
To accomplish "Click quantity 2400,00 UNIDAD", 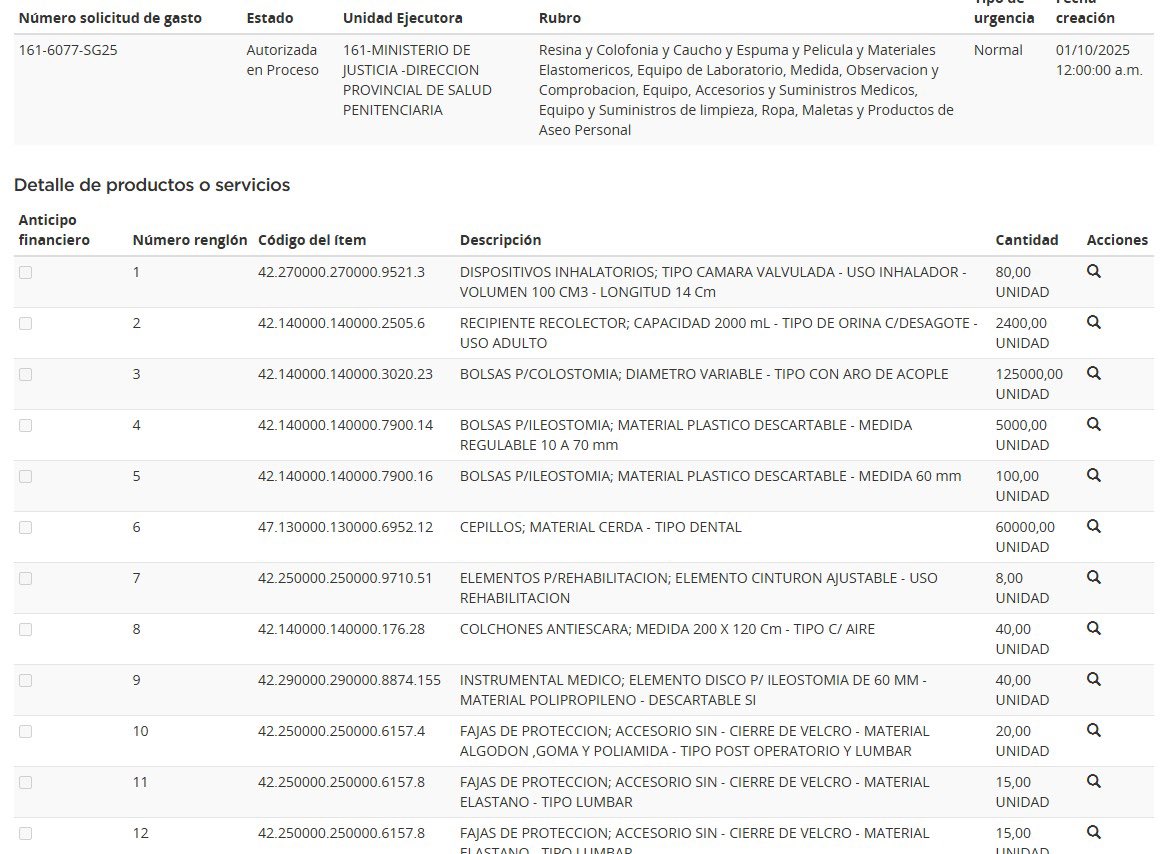I will pyautogui.click(x=1022, y=333).
